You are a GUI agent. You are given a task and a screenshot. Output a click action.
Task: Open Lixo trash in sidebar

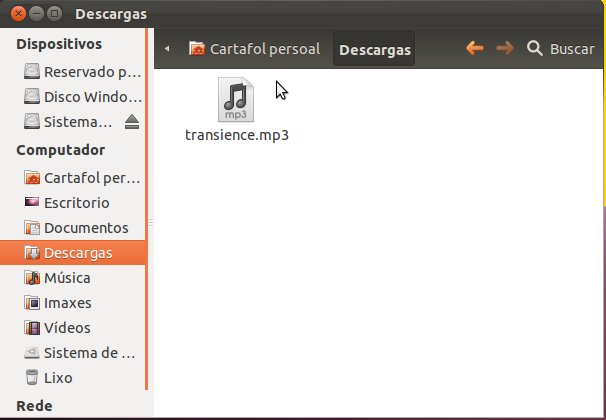(x=73, y=378)
